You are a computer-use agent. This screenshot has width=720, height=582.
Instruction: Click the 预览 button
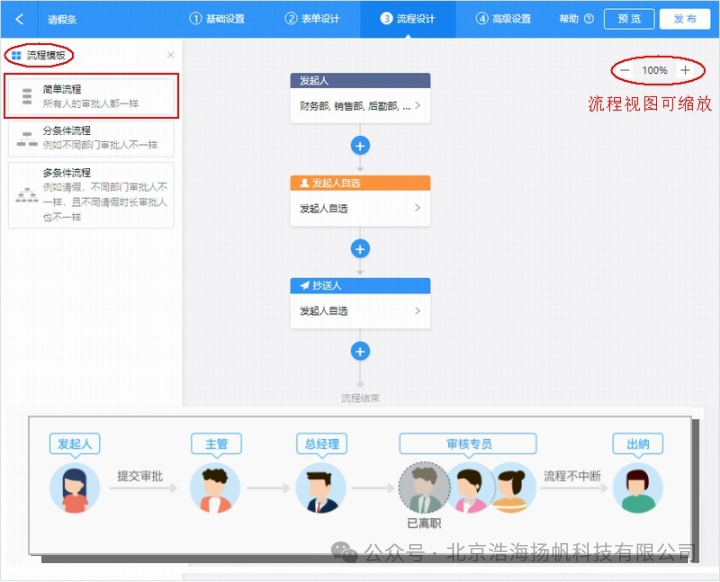point(629,19)
